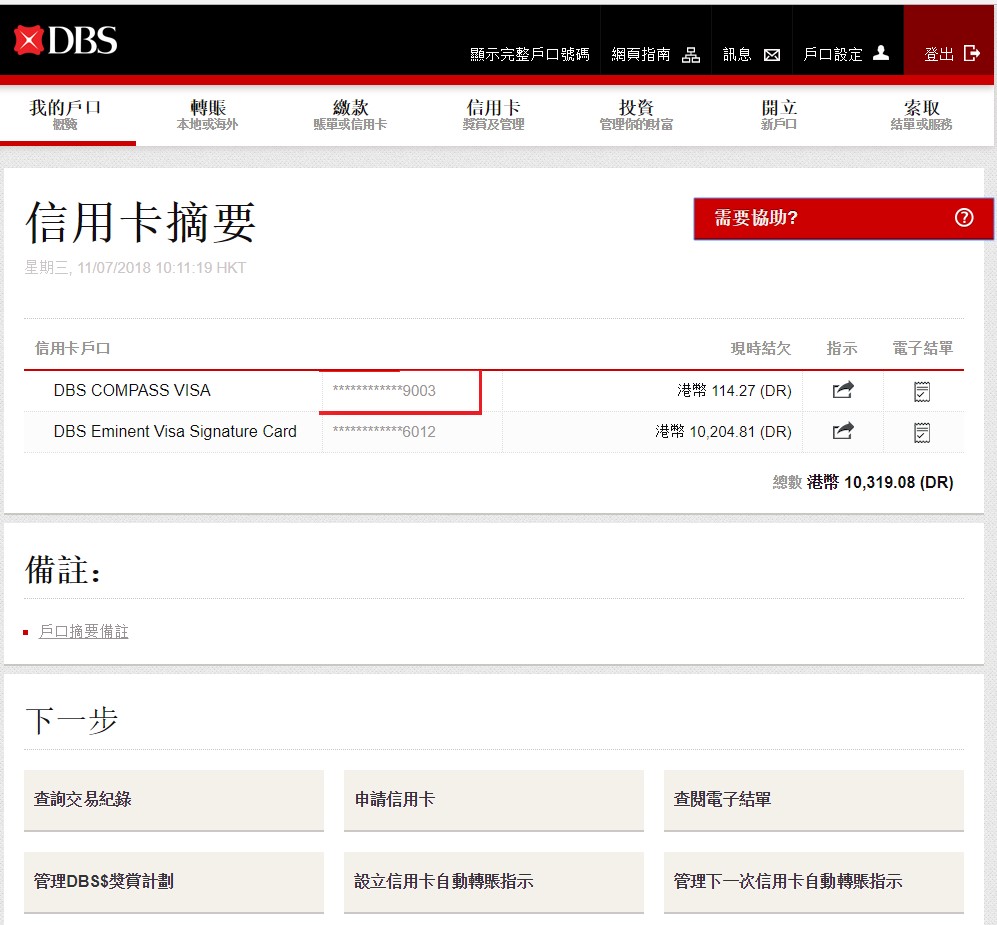The width and height of the screenshot is (997, 925).
Task: Open the site map icon
Action: click(x=691, y=55)
